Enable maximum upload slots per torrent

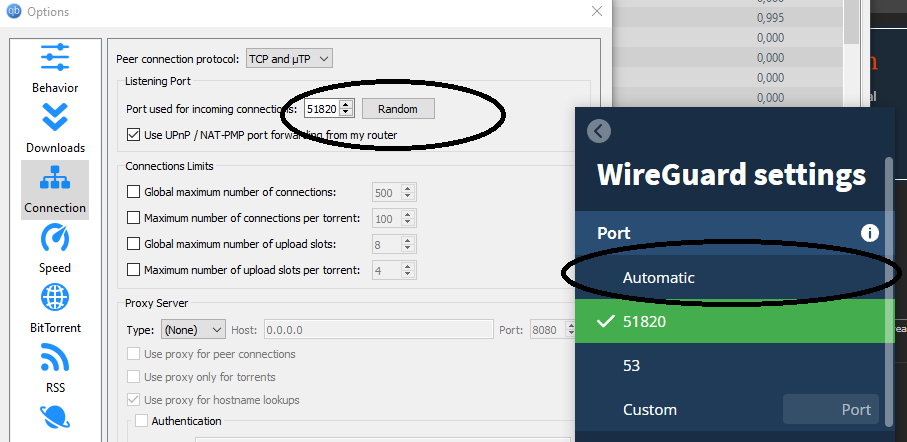click(x=134, y=270)
